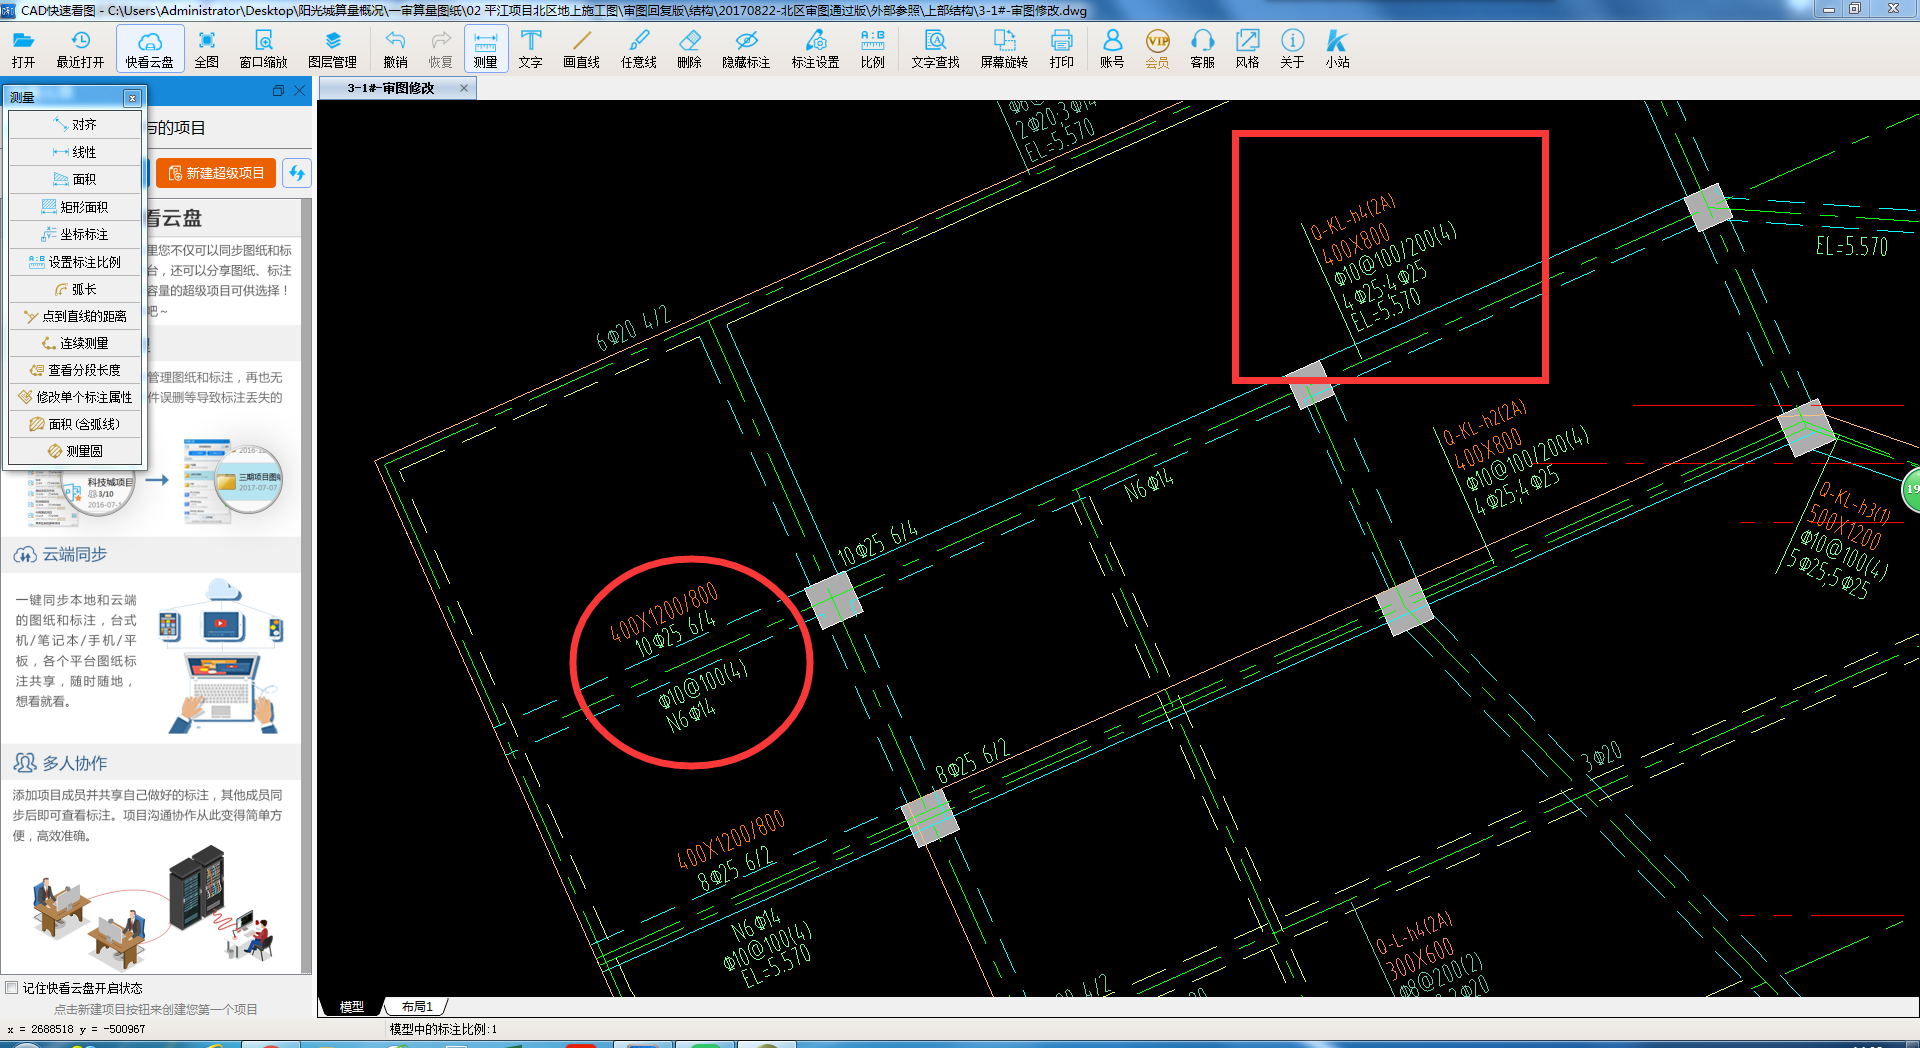
Task: Choose 线性 measurement
Action: (76, 152)
